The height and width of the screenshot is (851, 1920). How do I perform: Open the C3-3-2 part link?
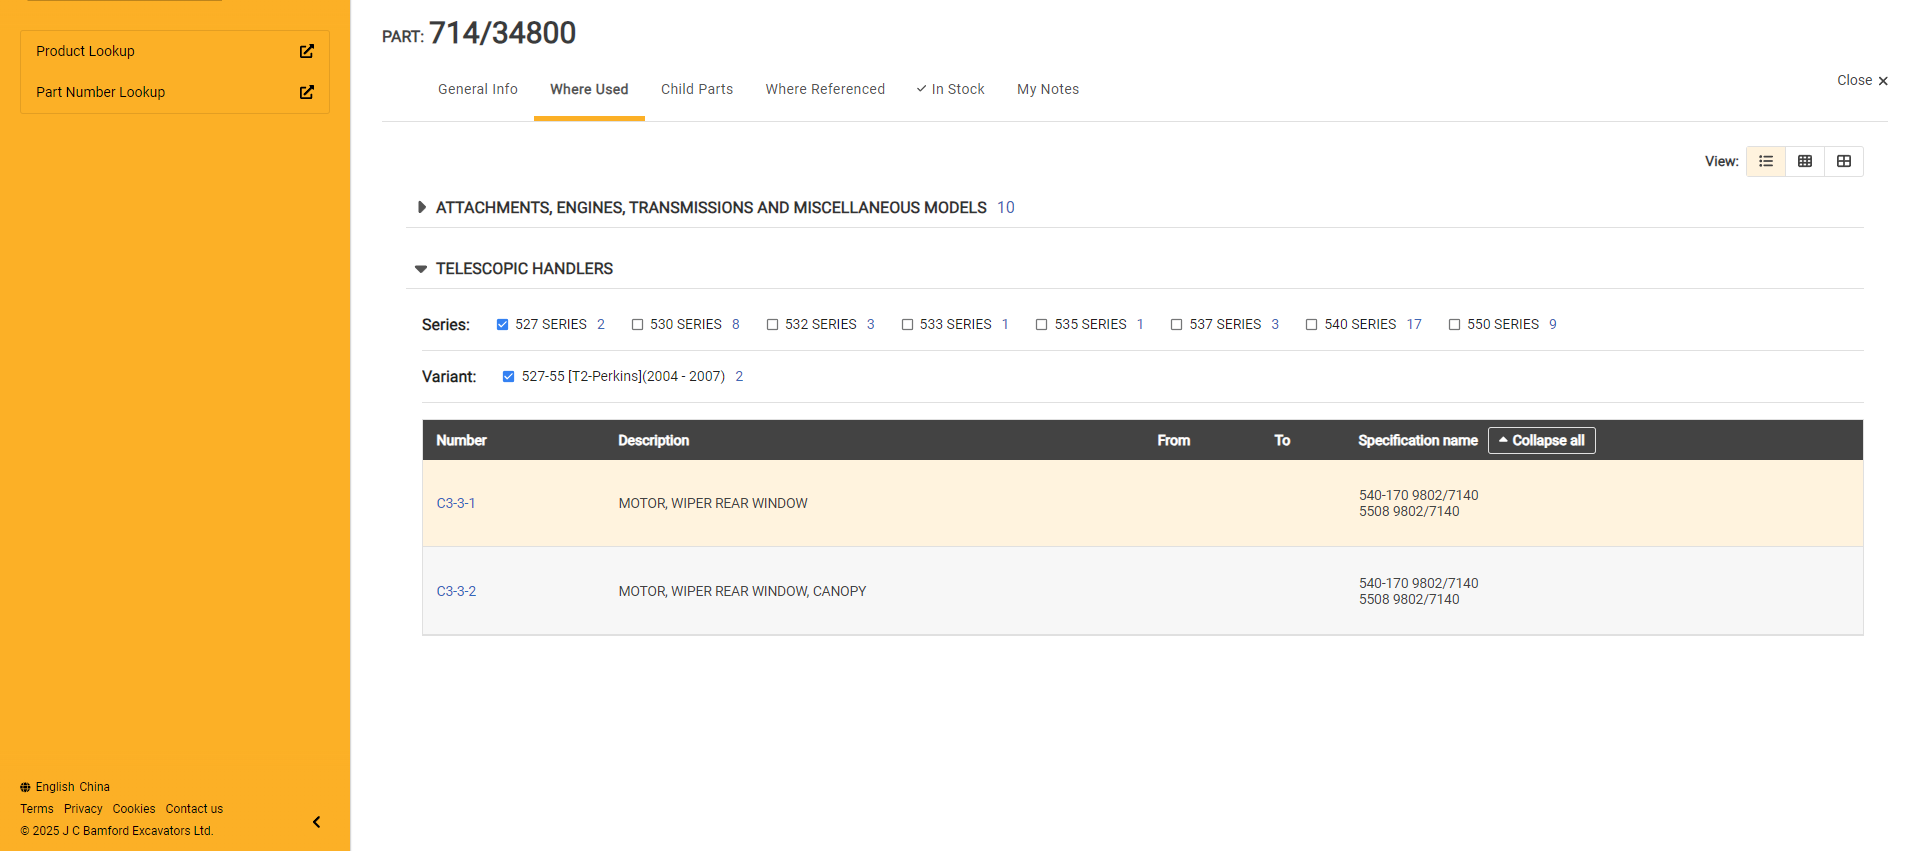click(x=455, y=591)
